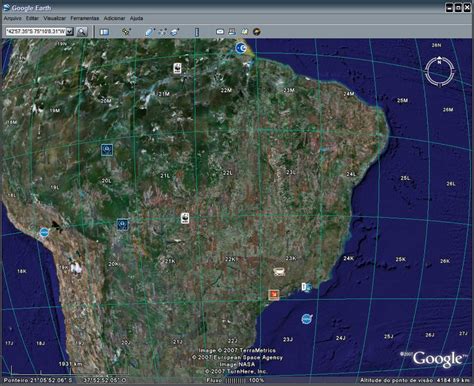Open the coordinates search dropdown arrow
Viewport: 474px width, 386px height.
pyautogui.click(x=70, y=32)
